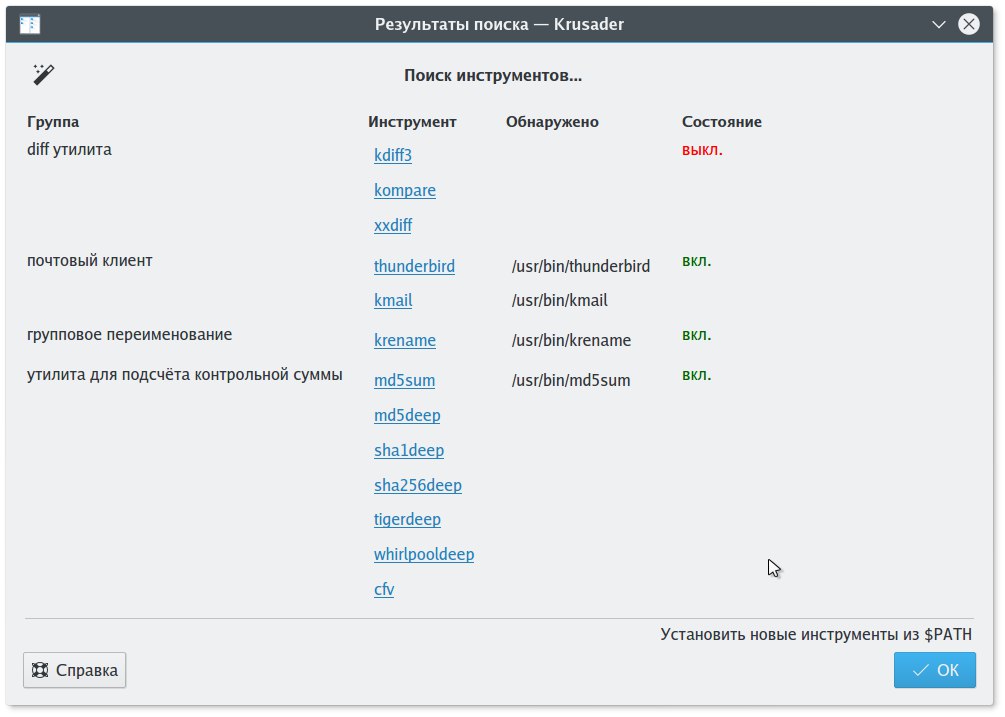Follow the xxdiff link
This screenshot has height=717, width=1005.
[393, 225]
